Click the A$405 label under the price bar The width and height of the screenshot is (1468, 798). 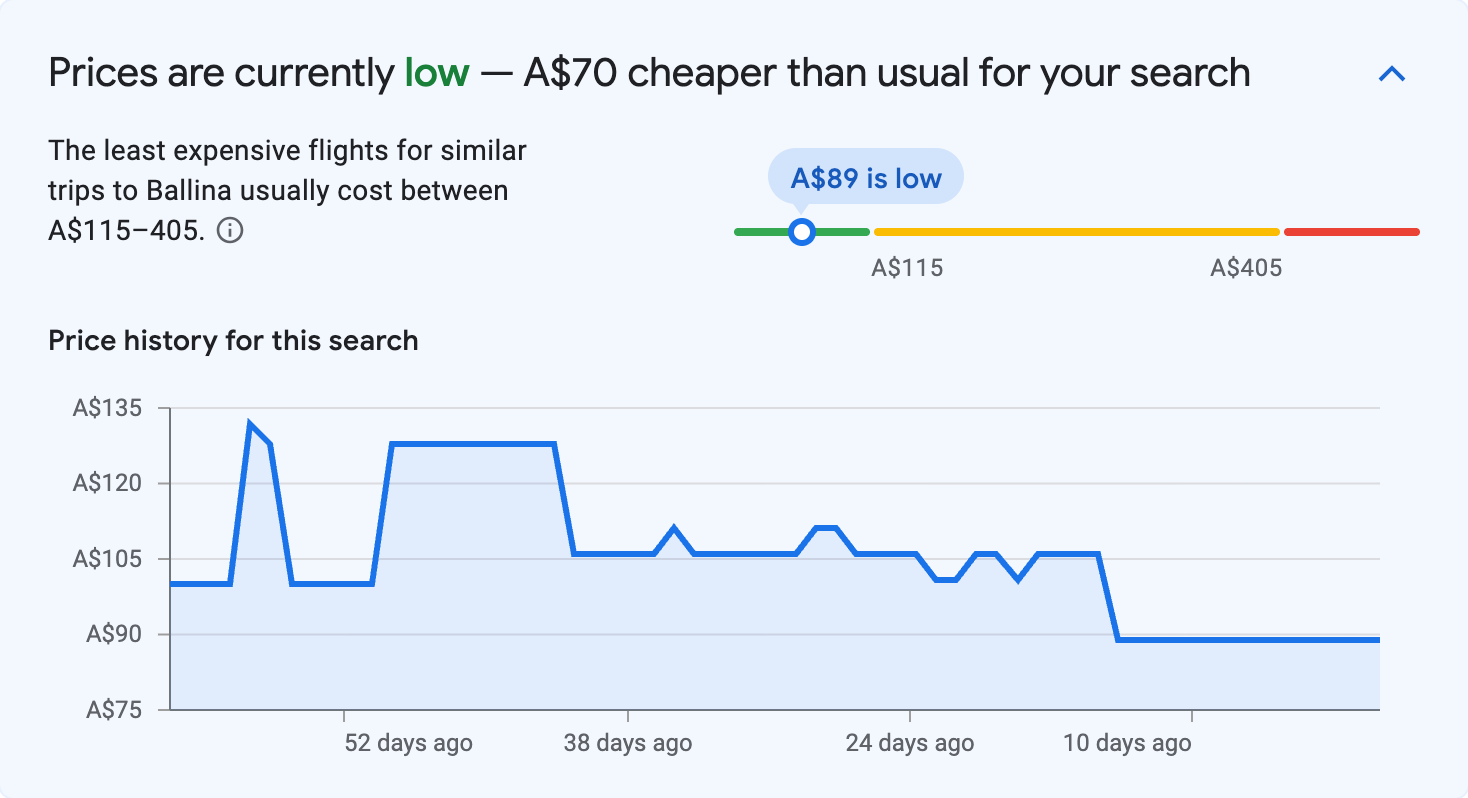1247,267
